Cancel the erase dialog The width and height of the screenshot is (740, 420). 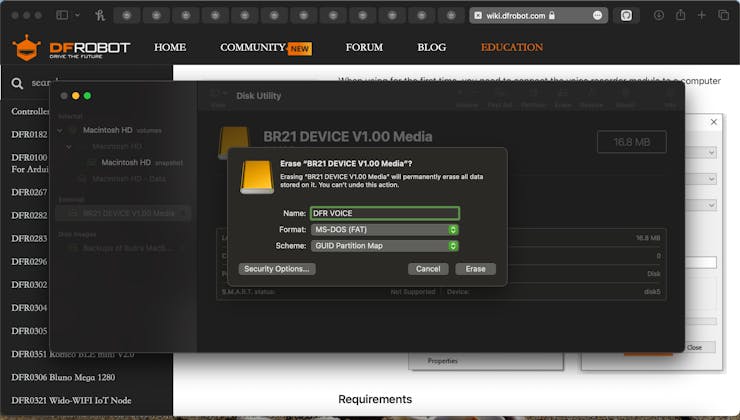pos(428,269)
